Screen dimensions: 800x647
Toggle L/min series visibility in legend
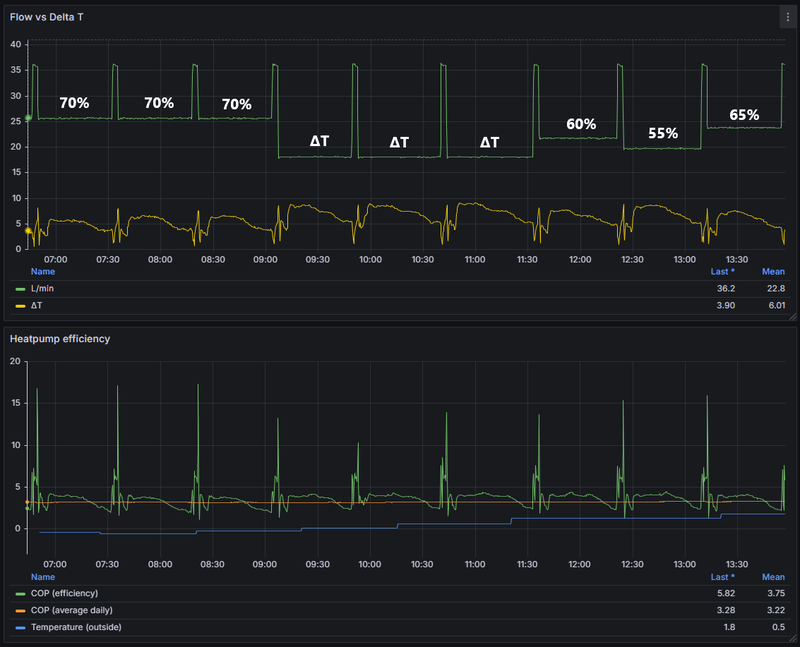[x=41, y=289]
